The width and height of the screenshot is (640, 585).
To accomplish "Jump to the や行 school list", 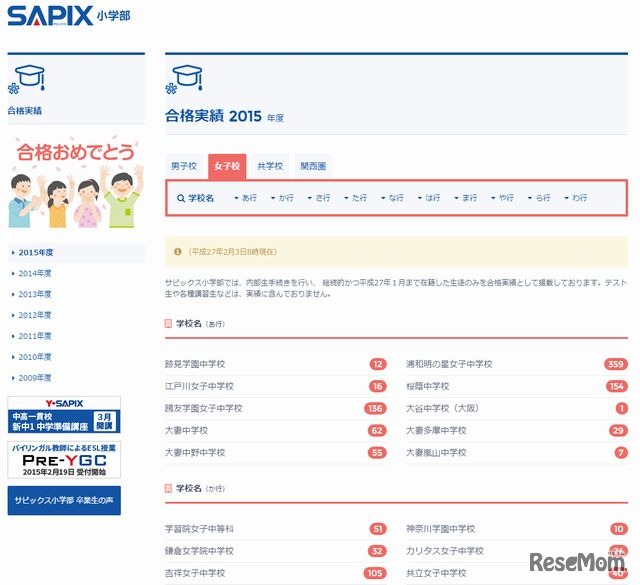I will pos(502,198).
